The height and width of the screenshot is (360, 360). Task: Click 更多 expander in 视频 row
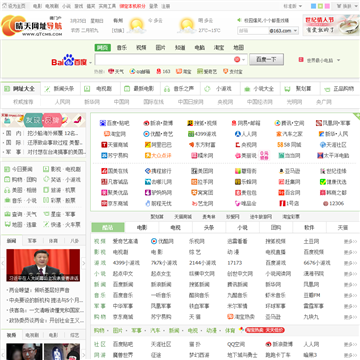coord(350,241)
